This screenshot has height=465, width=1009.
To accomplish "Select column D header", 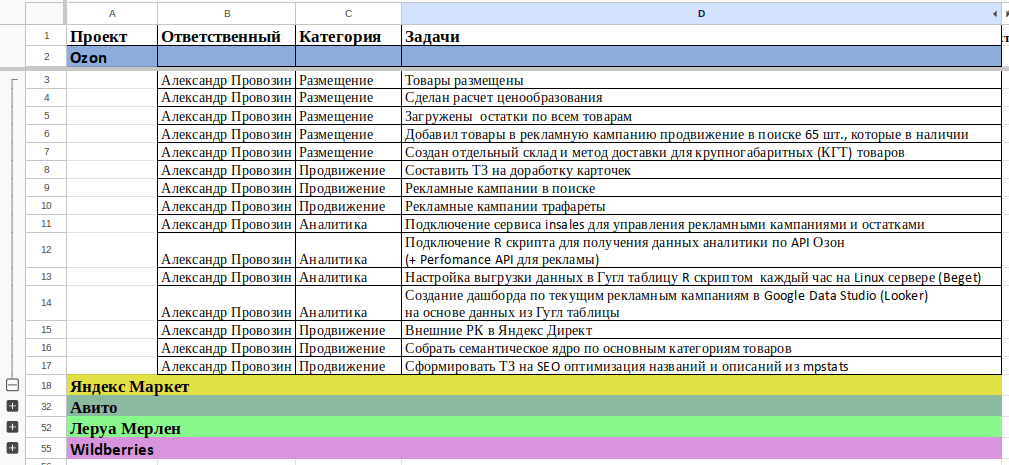I will tap(701, 13).
